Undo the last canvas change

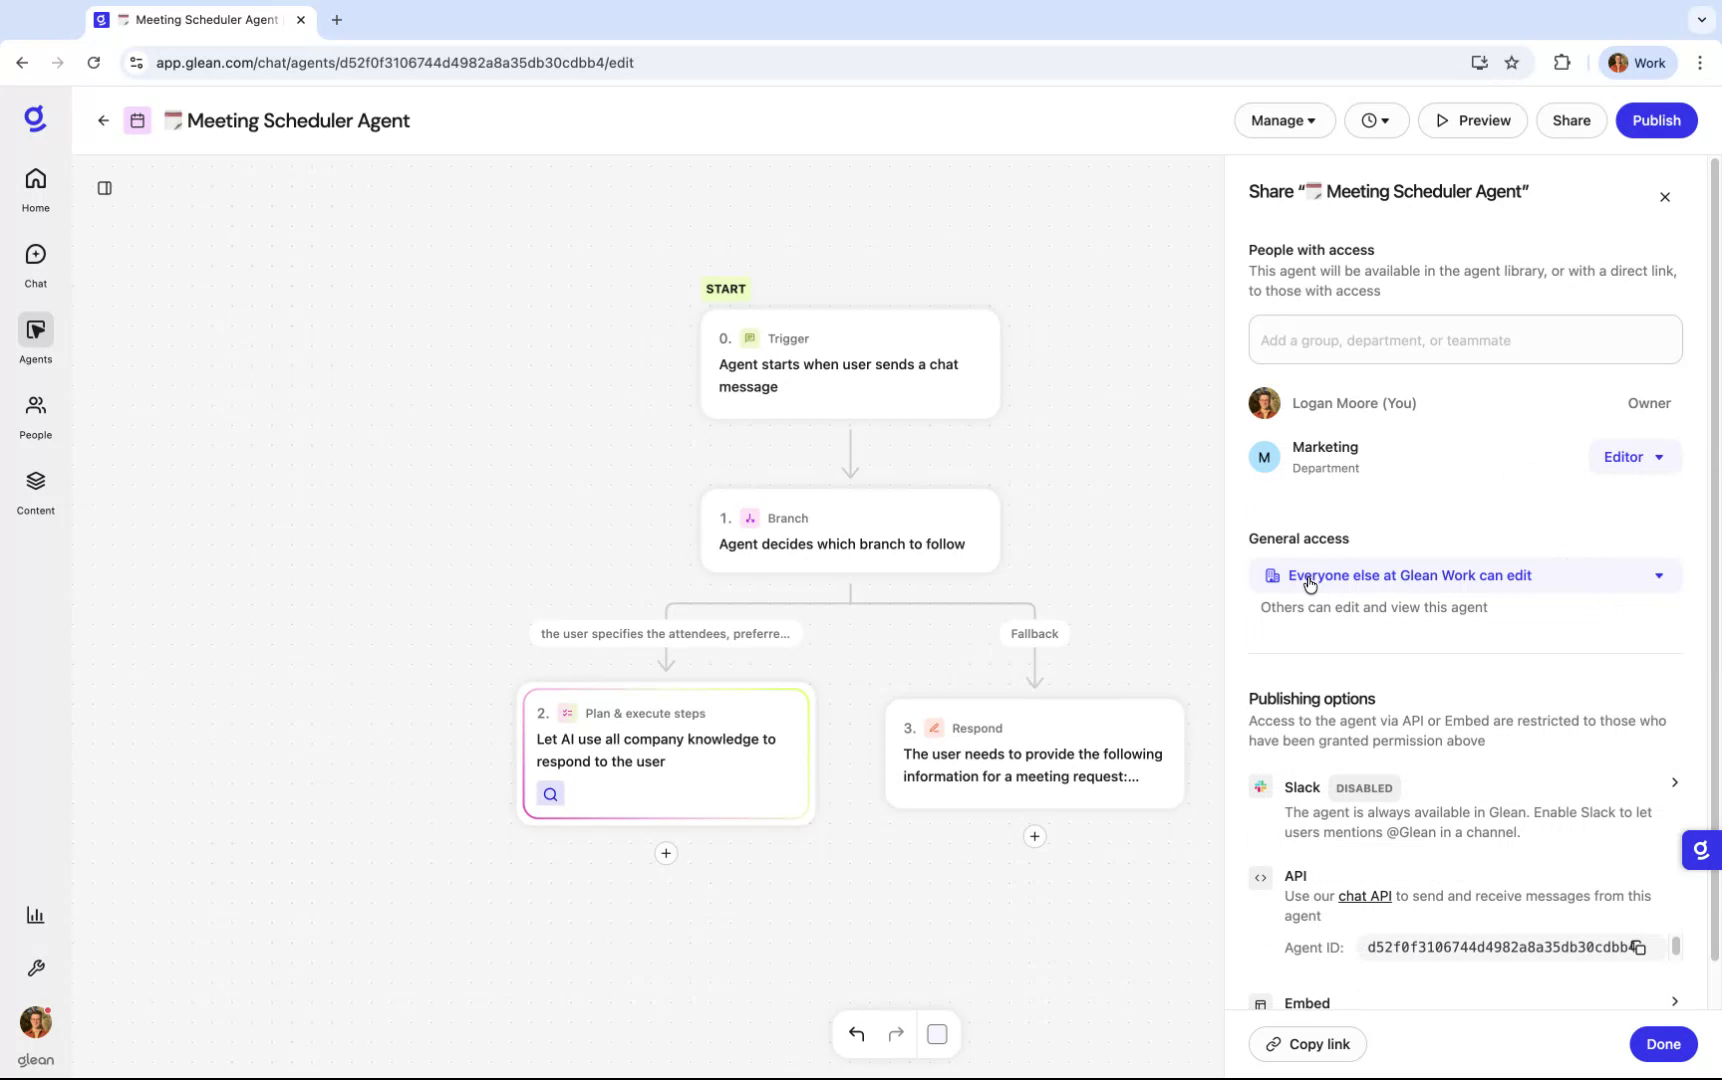coord(856,1033)
